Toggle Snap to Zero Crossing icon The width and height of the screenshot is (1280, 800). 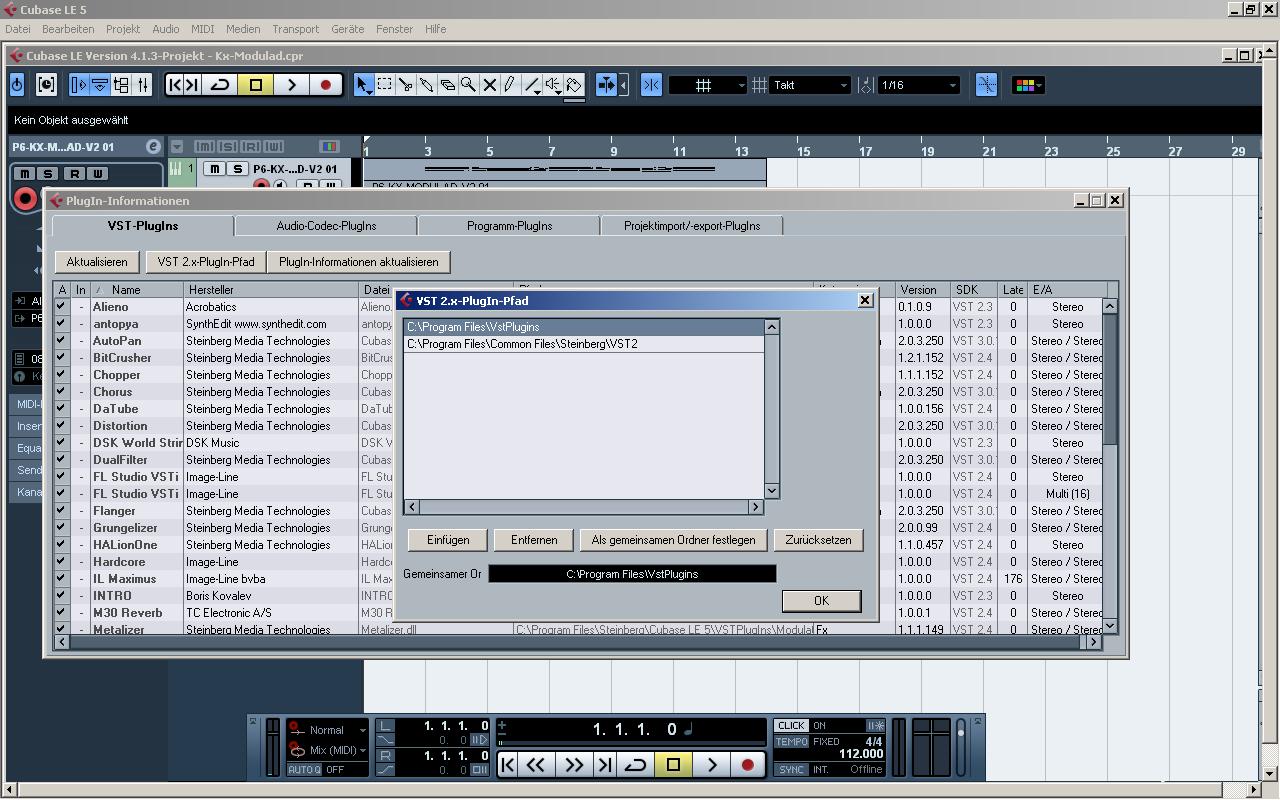pos(986,85)
